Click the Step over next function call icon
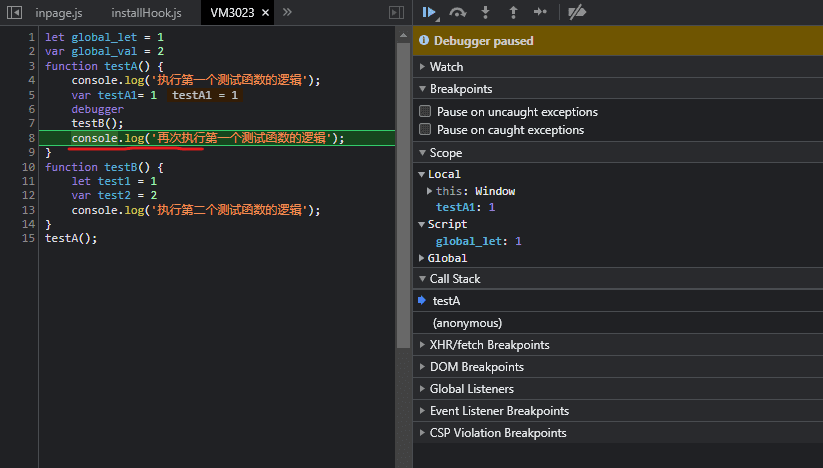 pos(458,12)
